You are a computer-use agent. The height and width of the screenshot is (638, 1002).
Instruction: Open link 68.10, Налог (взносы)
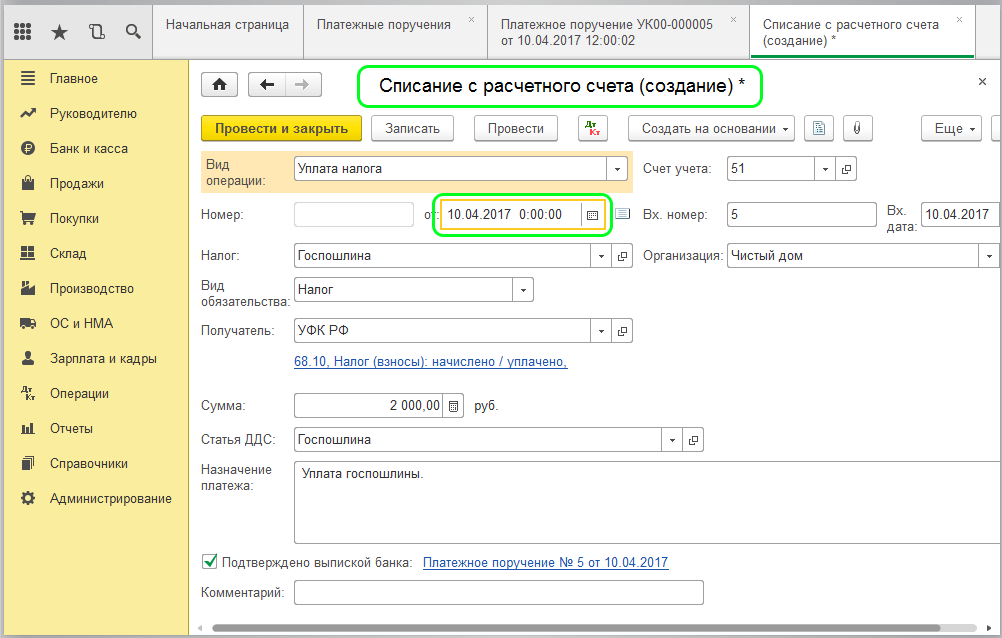431,362
